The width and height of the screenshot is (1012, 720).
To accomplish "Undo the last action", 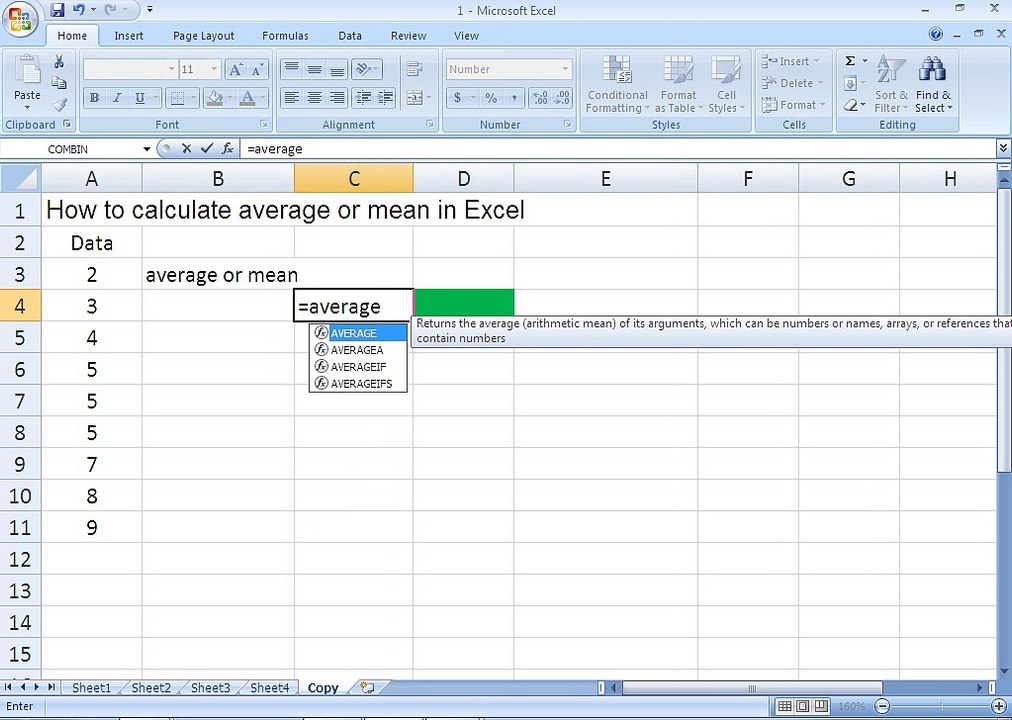I will [79, 10].
